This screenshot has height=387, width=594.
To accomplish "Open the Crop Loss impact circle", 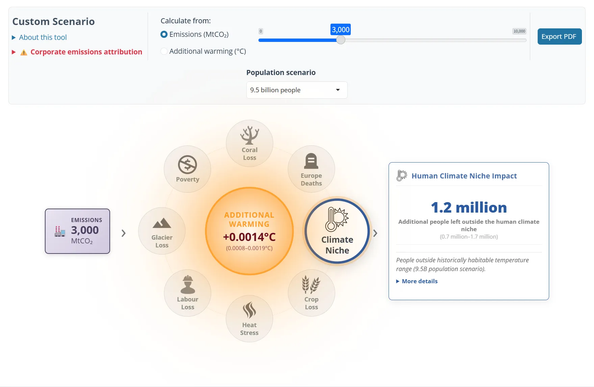I will tap(311, 293).
